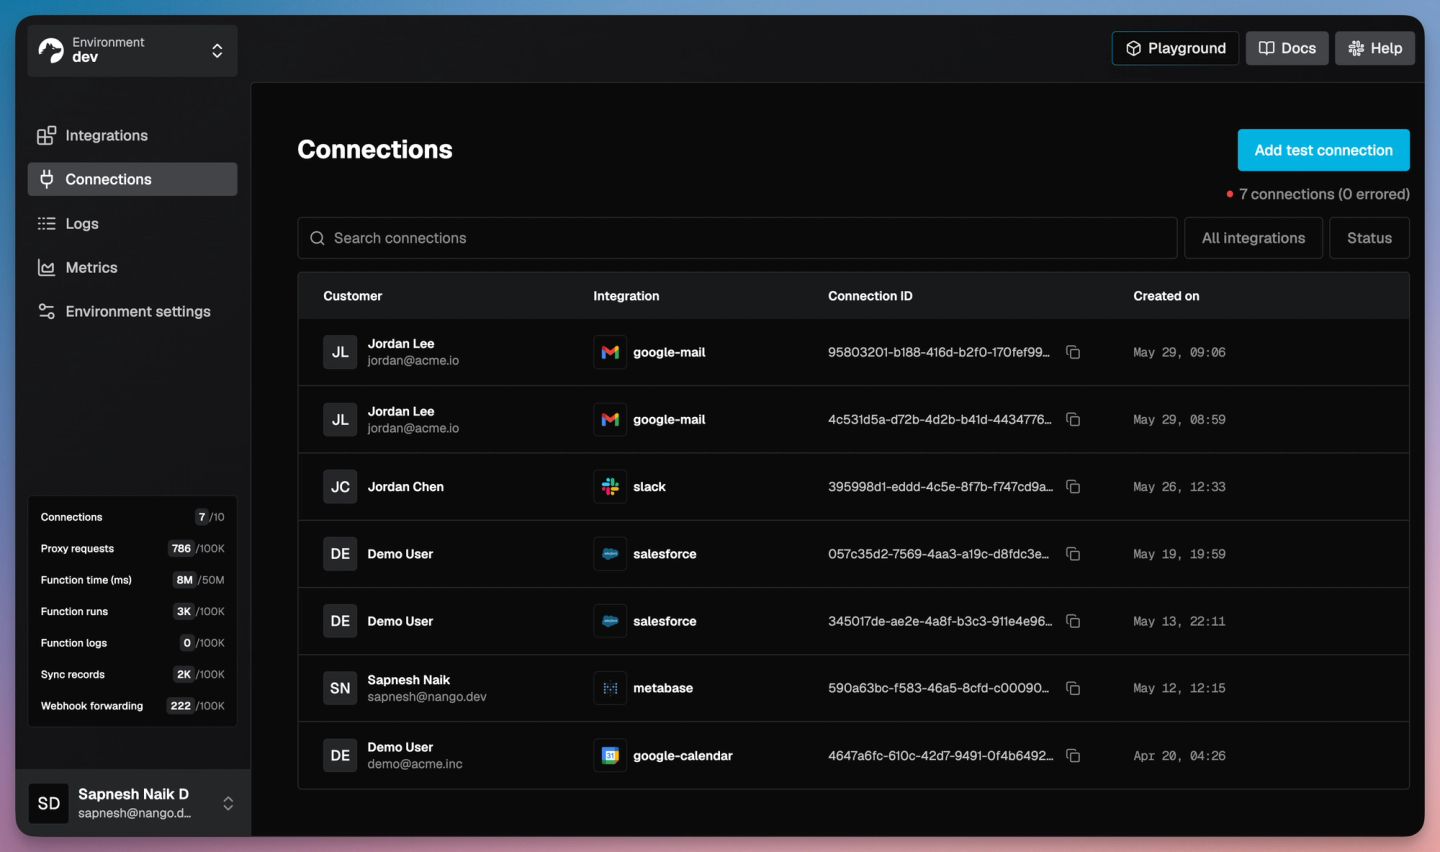Click the Webhook forwarding usage row

132,706
